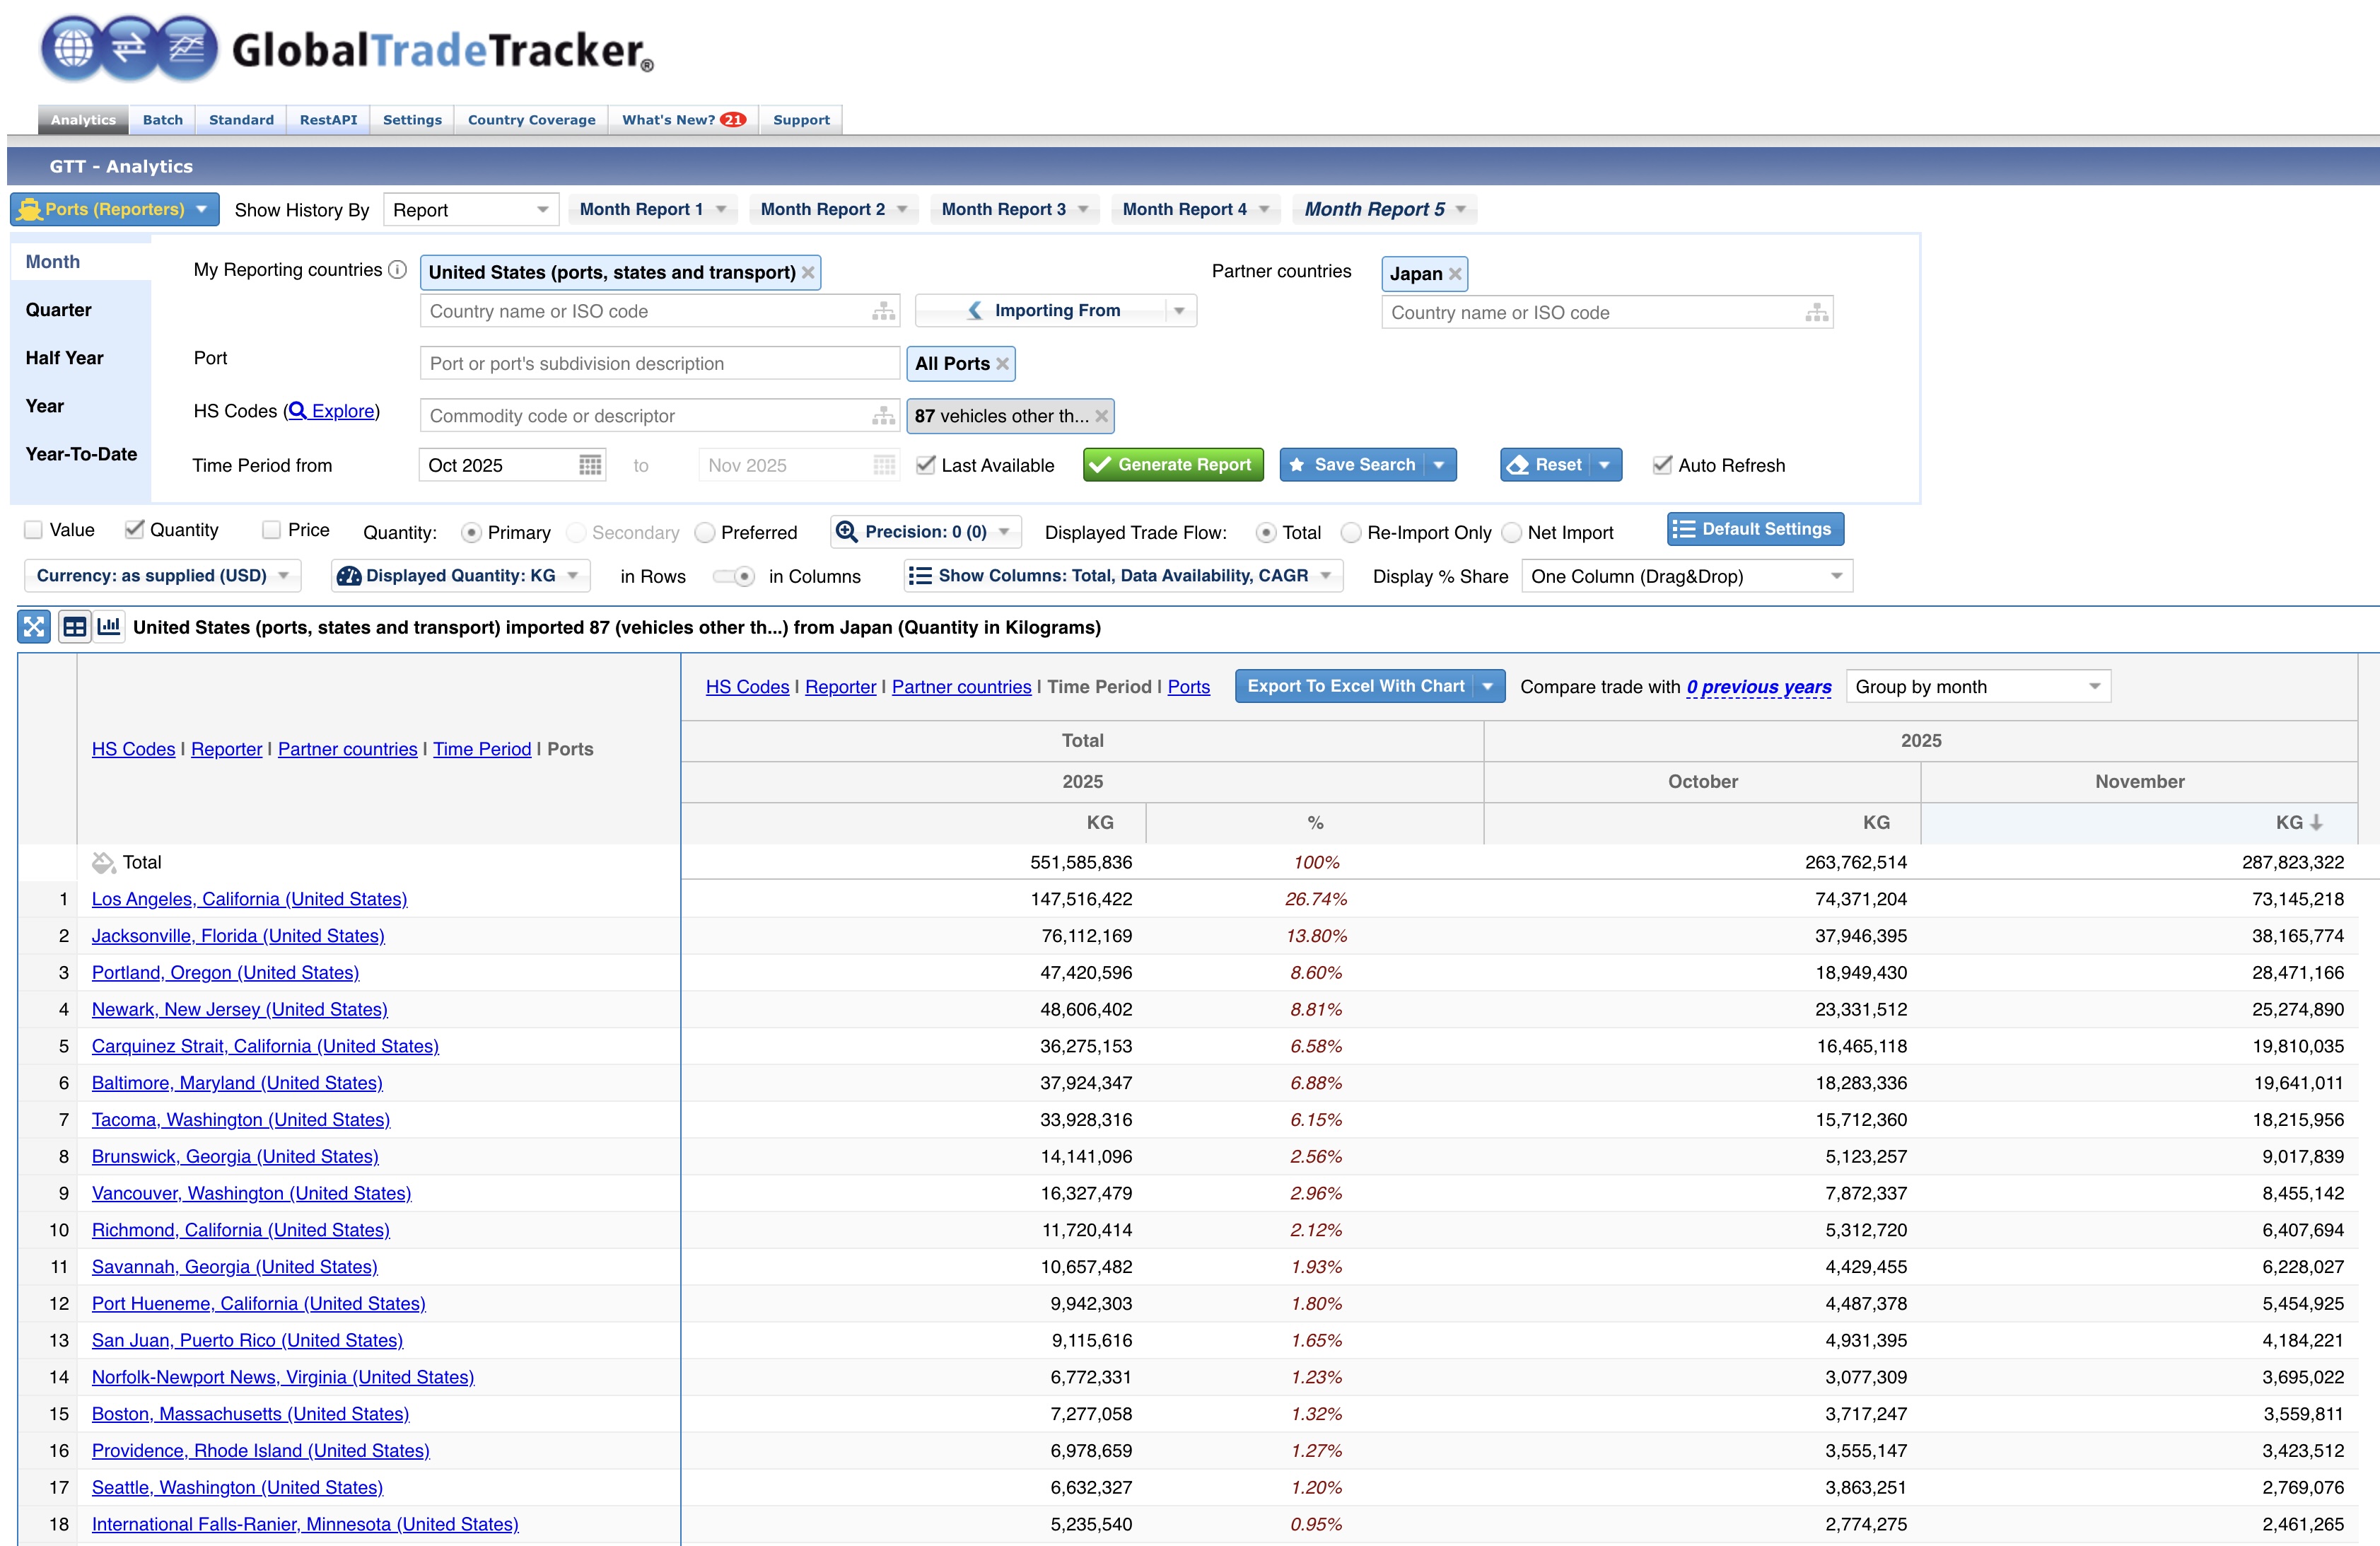The image size is (2380, 1546).
Task: Switch to Month Report 3 tab
Action: pos(1003,209)
